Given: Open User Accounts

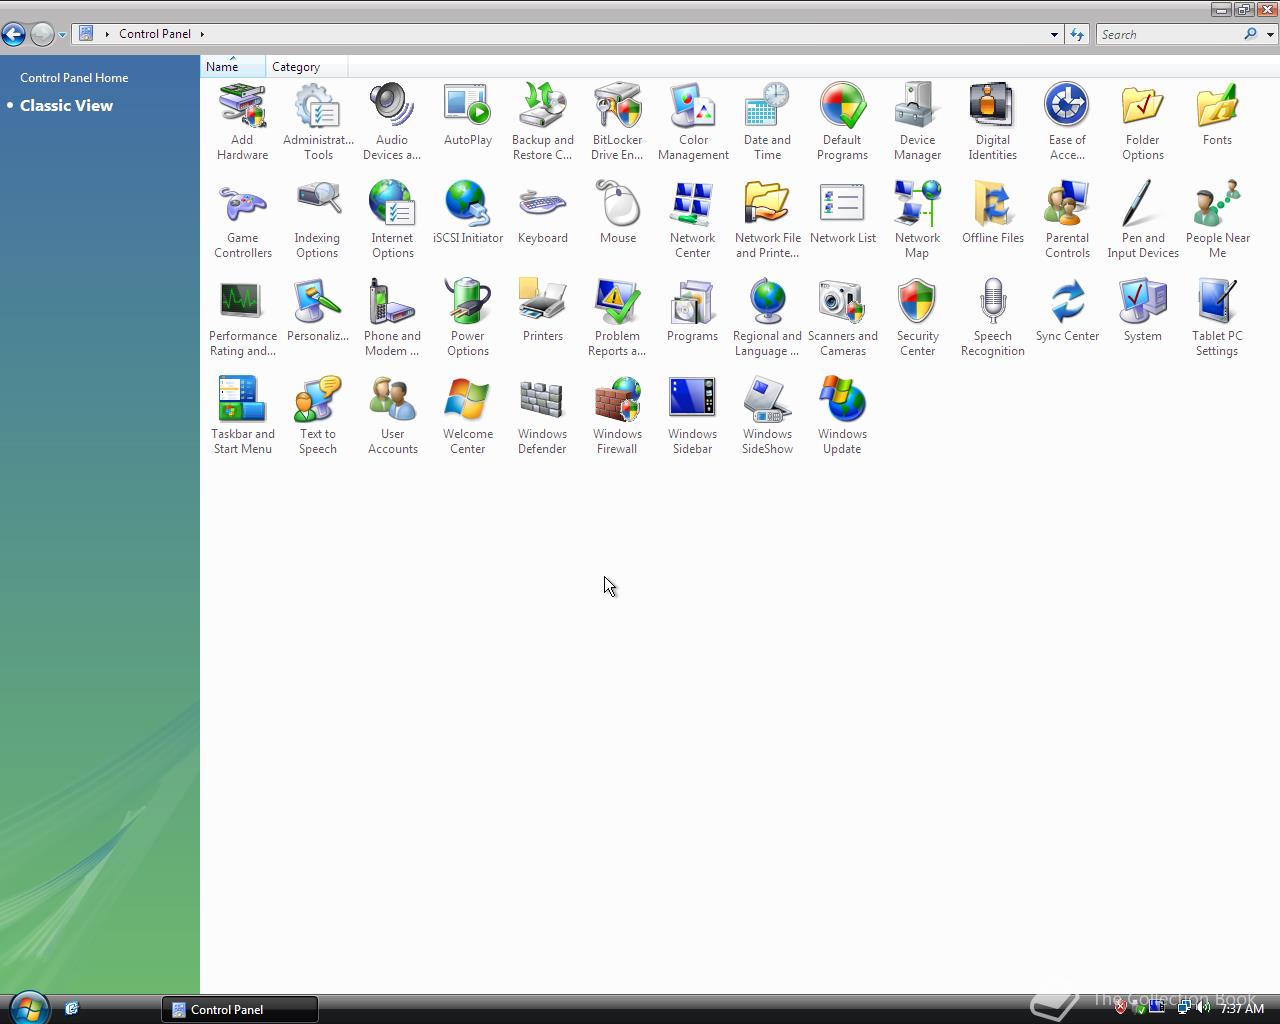Looking at the screenshot, I should (x=392, y=416).
